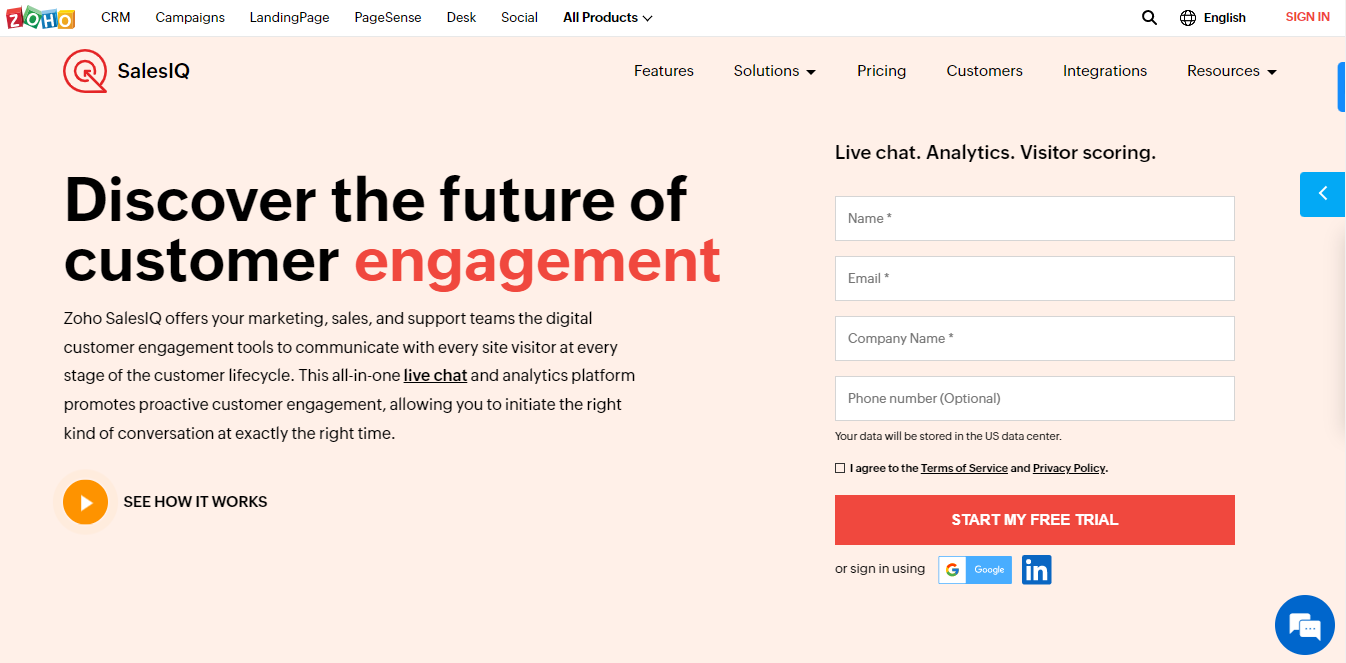Collapse the side panel with the chevron
The width and height of the screenshot is (1346, 663).
coord(1322,194)
